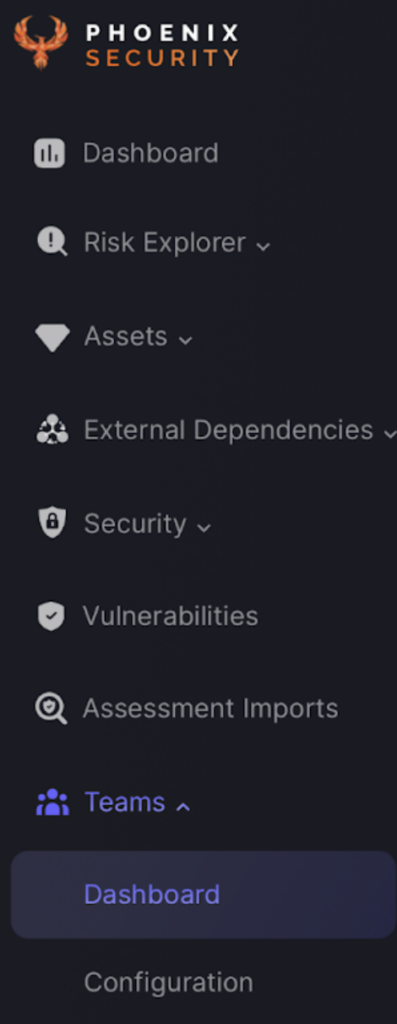Screen dimensions: 397x1024
Task: Click the Phoenix Security bird logo
Action: click(40, 42)
